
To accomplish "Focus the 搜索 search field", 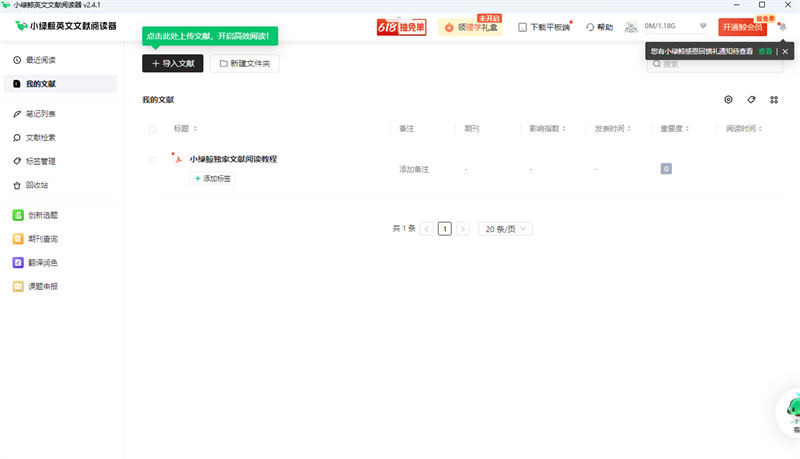I will 714,64.
